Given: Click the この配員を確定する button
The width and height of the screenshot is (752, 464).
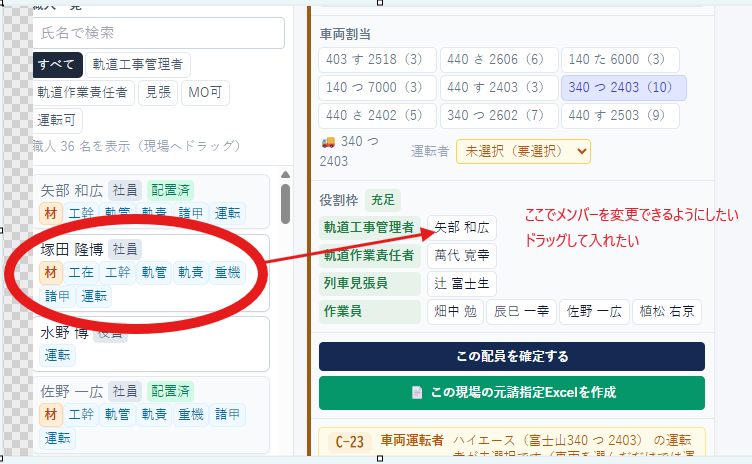Looking at the screenshot, I should (512, 357).
